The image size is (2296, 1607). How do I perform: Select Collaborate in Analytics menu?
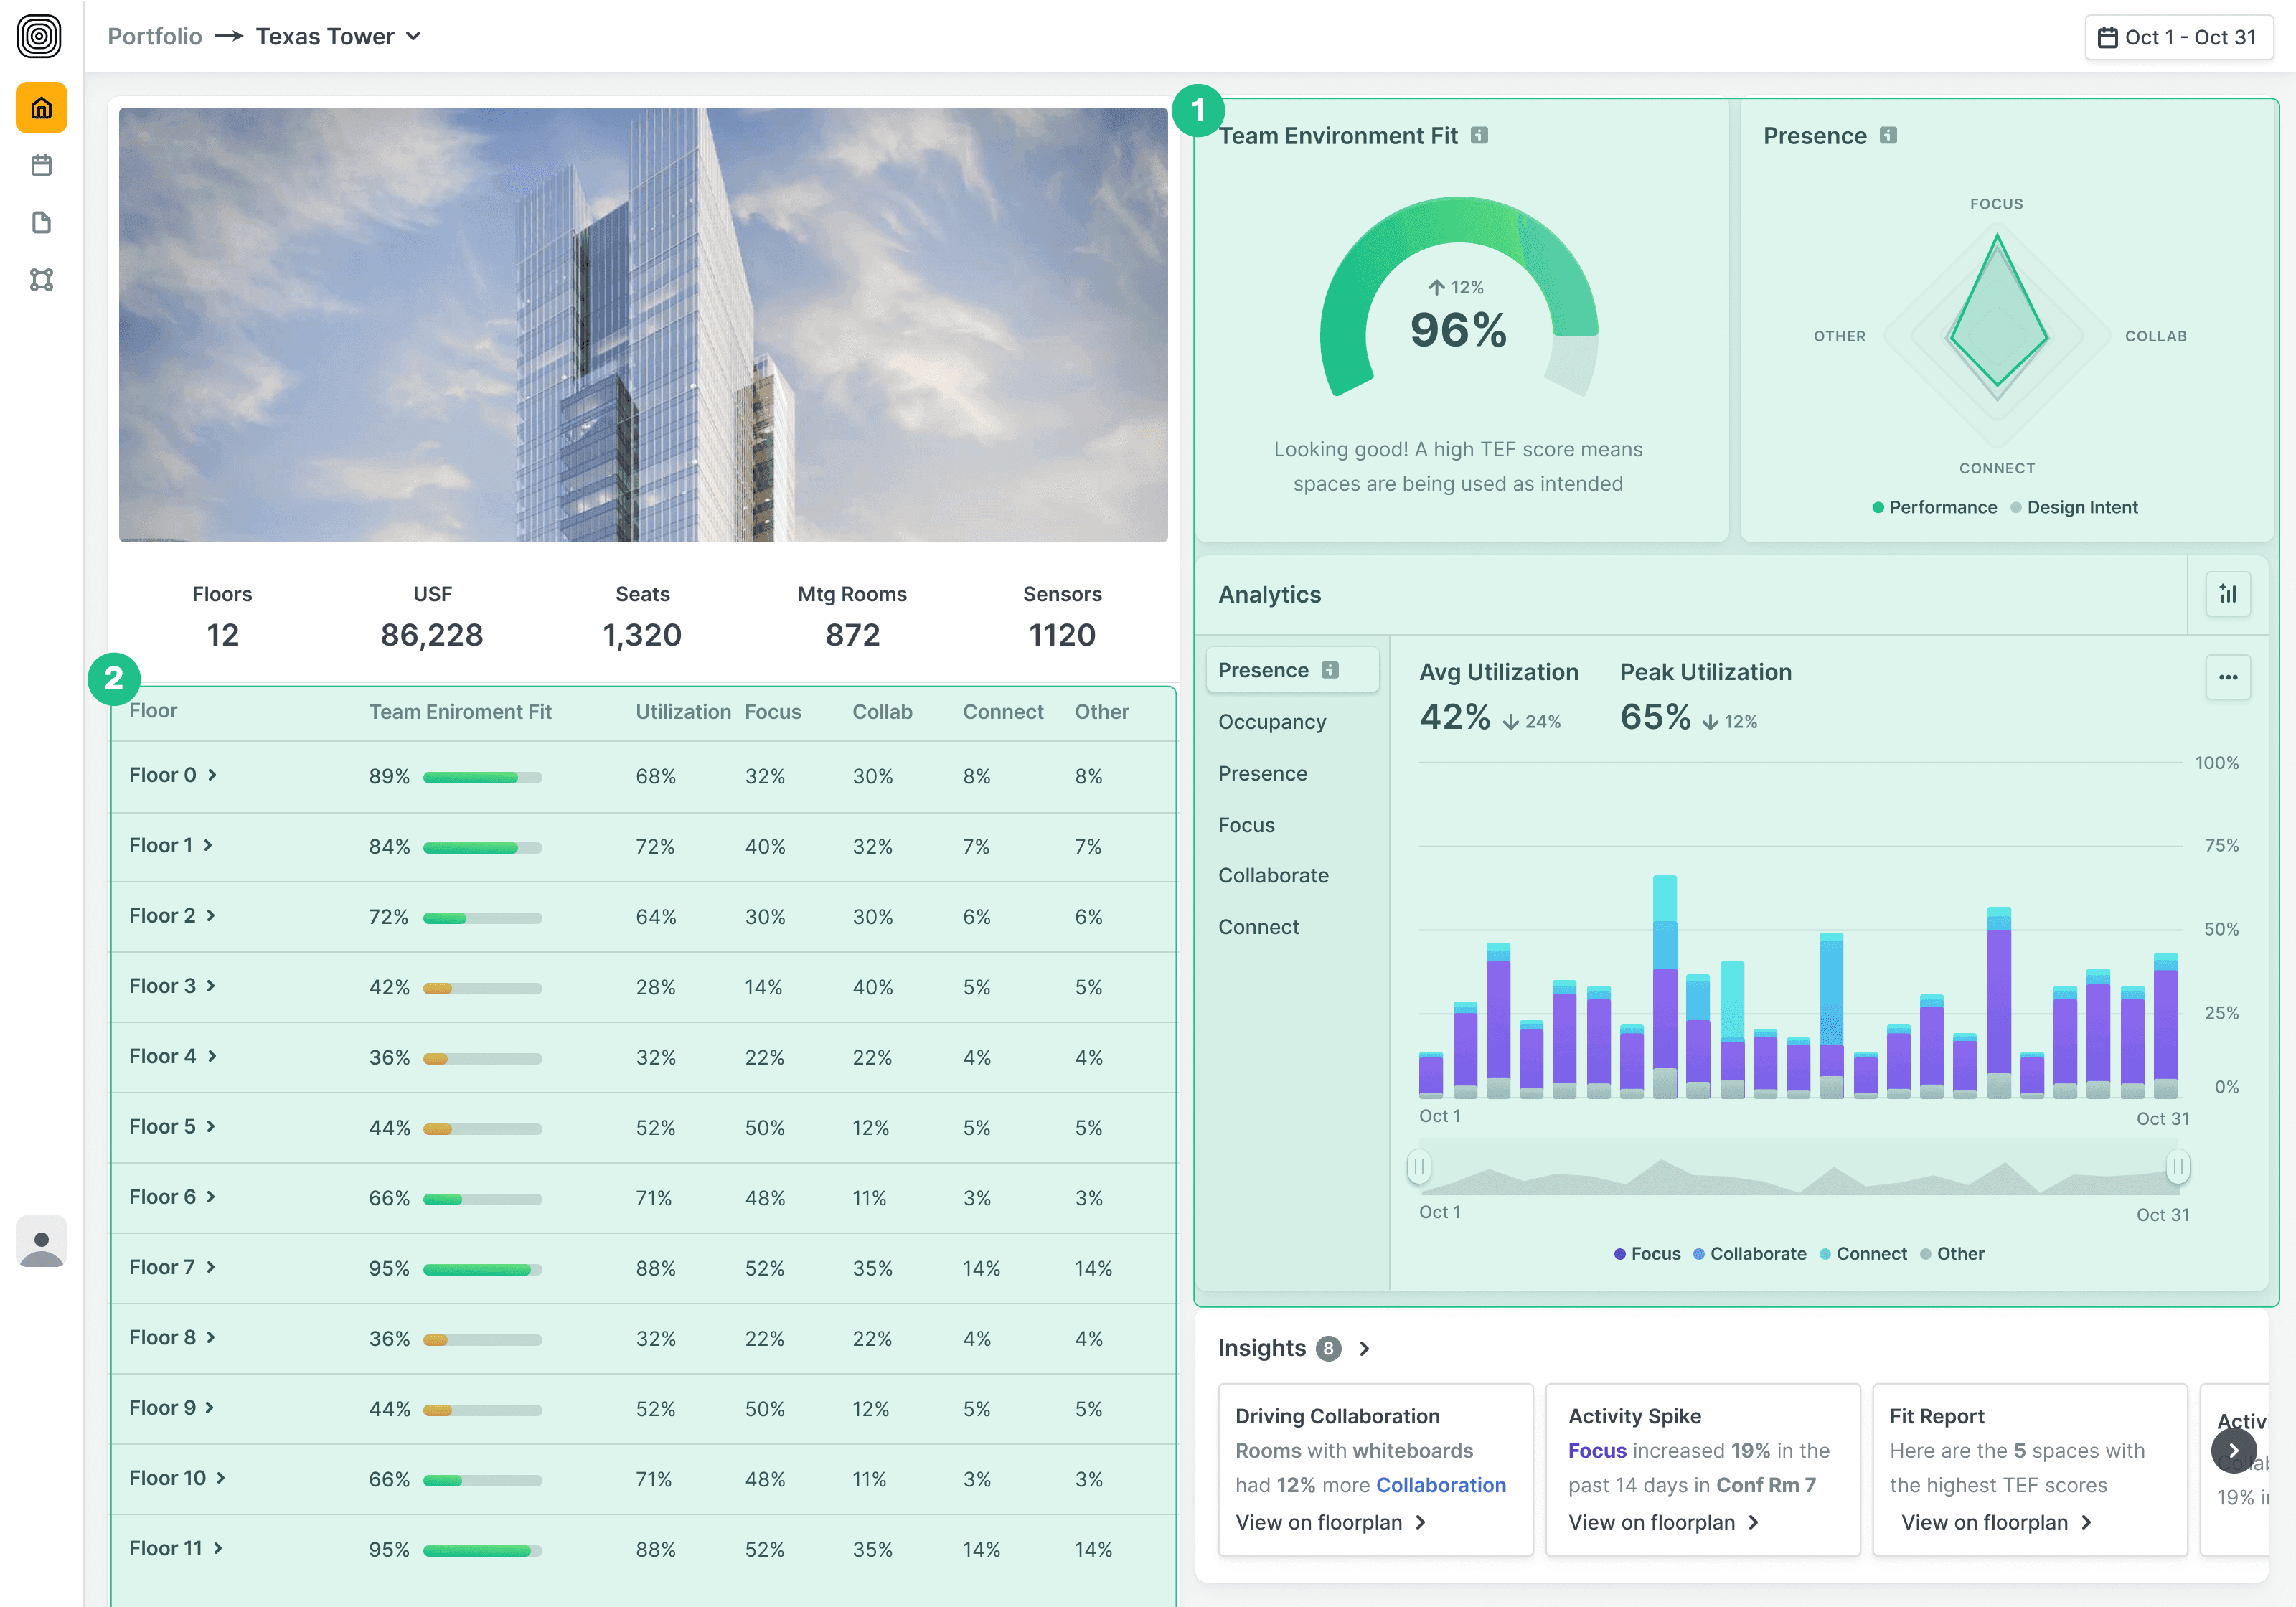1273,876
